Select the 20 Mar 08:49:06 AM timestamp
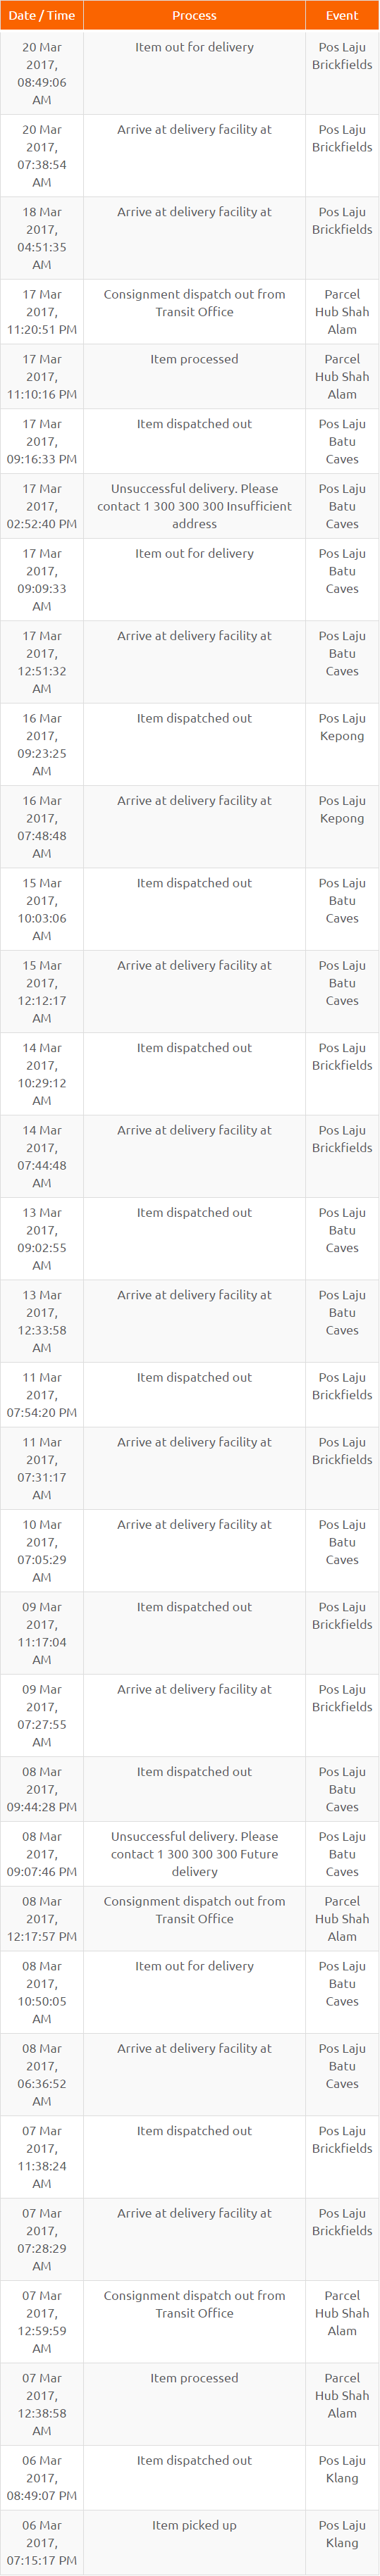Viewport: 380px width, 2576px height. [42, 73]
